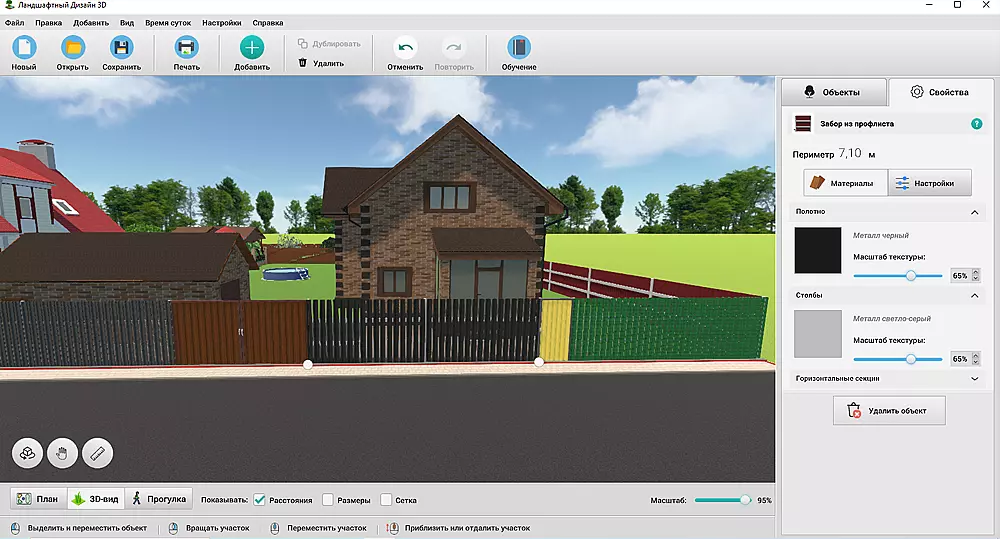The height and width of the screenshot is (539, 1000).
Task: Turn on the Сетка grid checkbox
Action: [x=386, y=500]
